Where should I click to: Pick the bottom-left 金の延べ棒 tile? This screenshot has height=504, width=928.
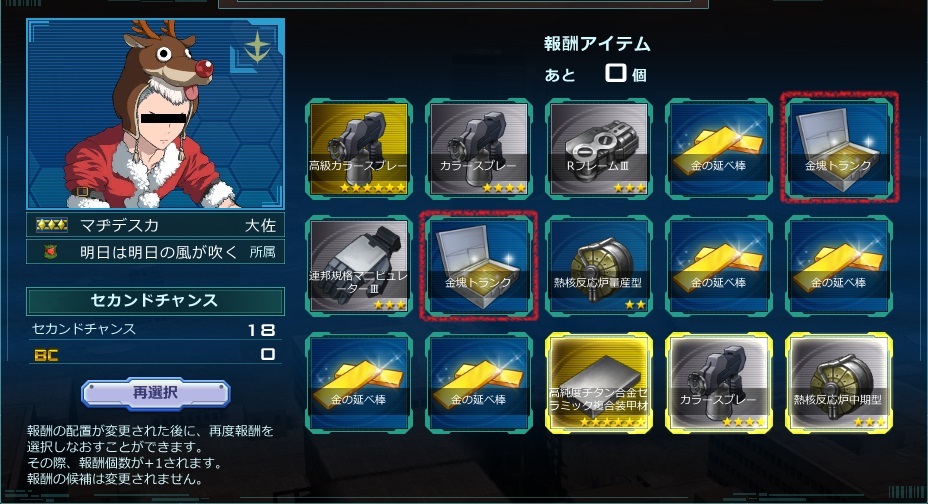(x=359, y=383)
